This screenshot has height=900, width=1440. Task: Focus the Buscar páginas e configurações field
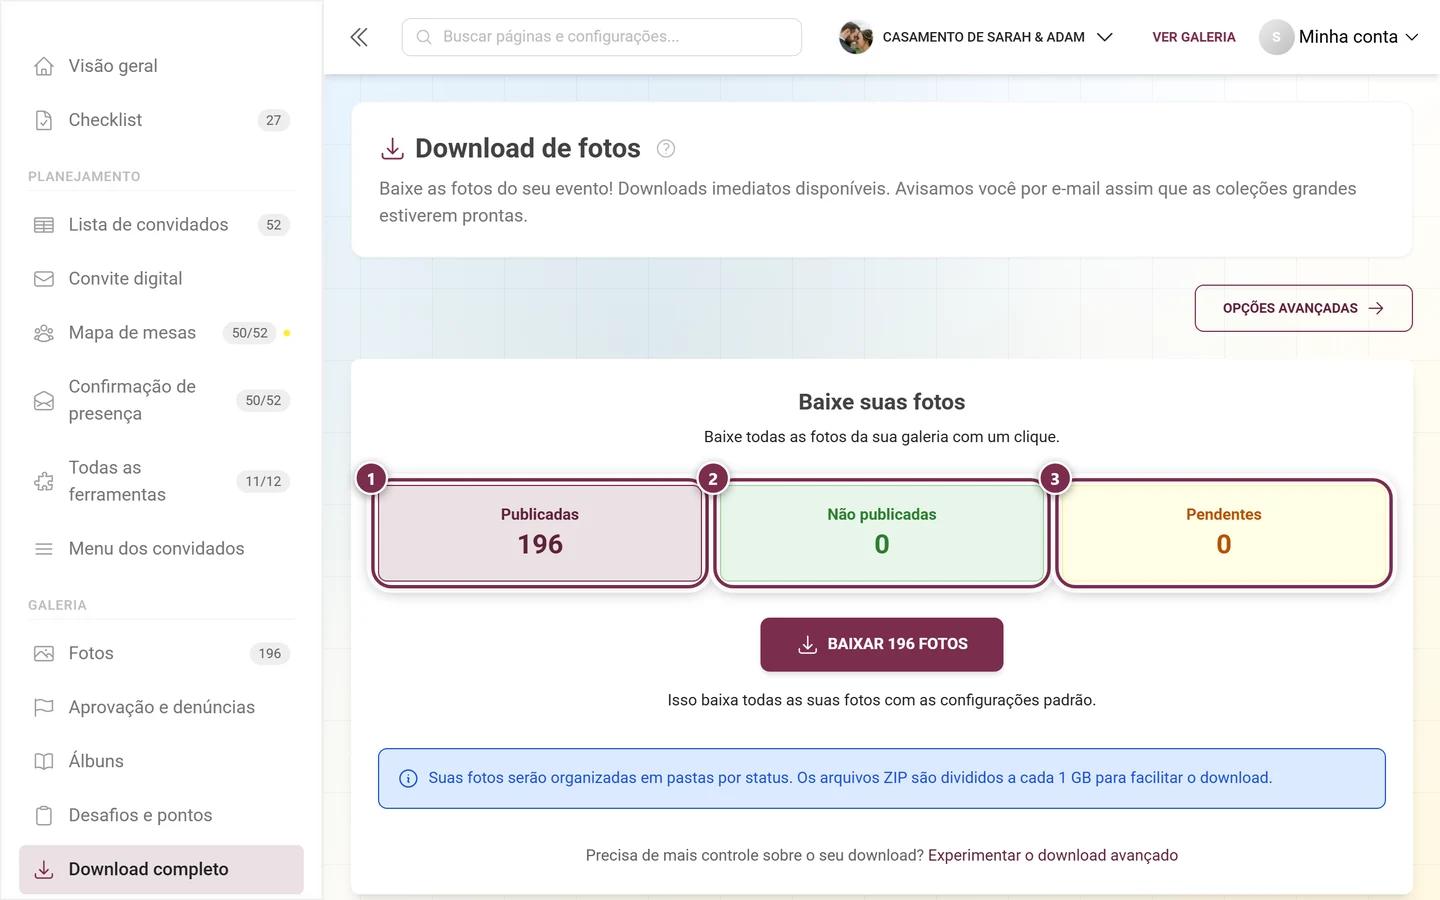[602, 37]
